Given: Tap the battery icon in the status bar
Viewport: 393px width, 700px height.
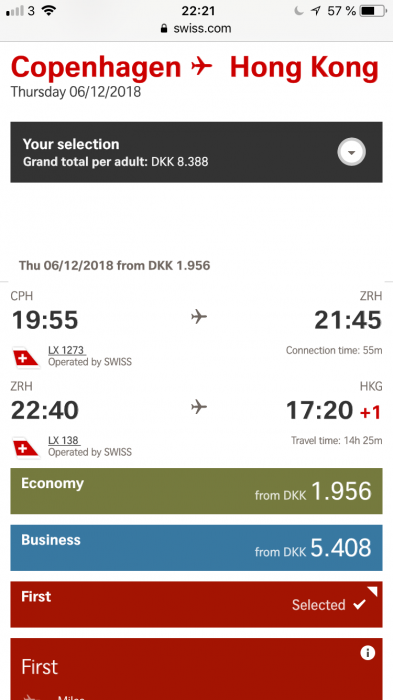Looking at the screenshot, I should tap(373, 11).
